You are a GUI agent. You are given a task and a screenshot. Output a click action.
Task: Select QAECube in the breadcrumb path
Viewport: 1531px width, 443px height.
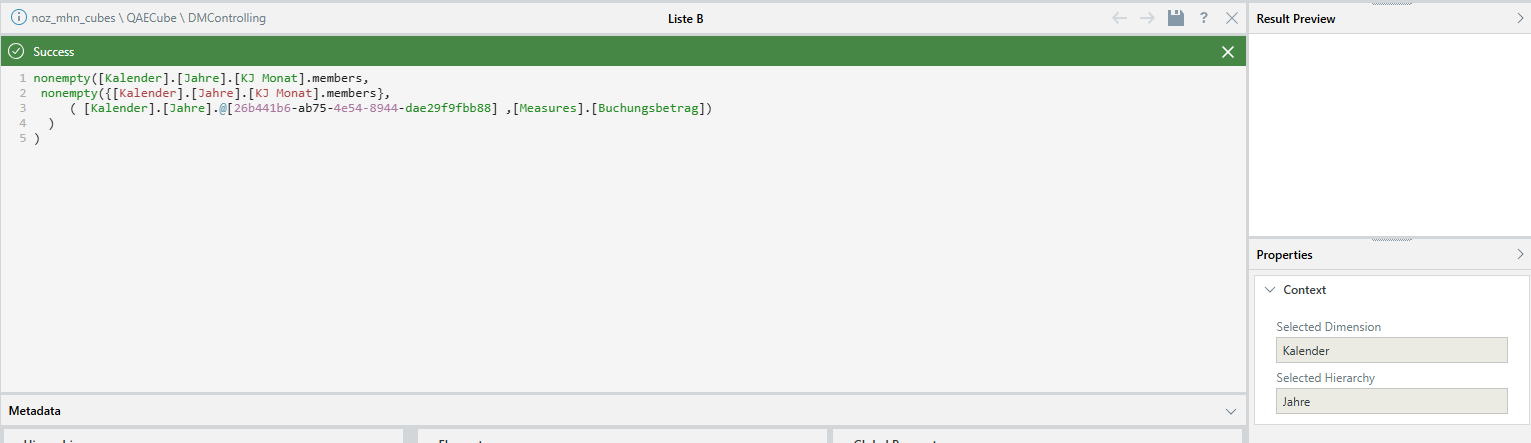153,18
